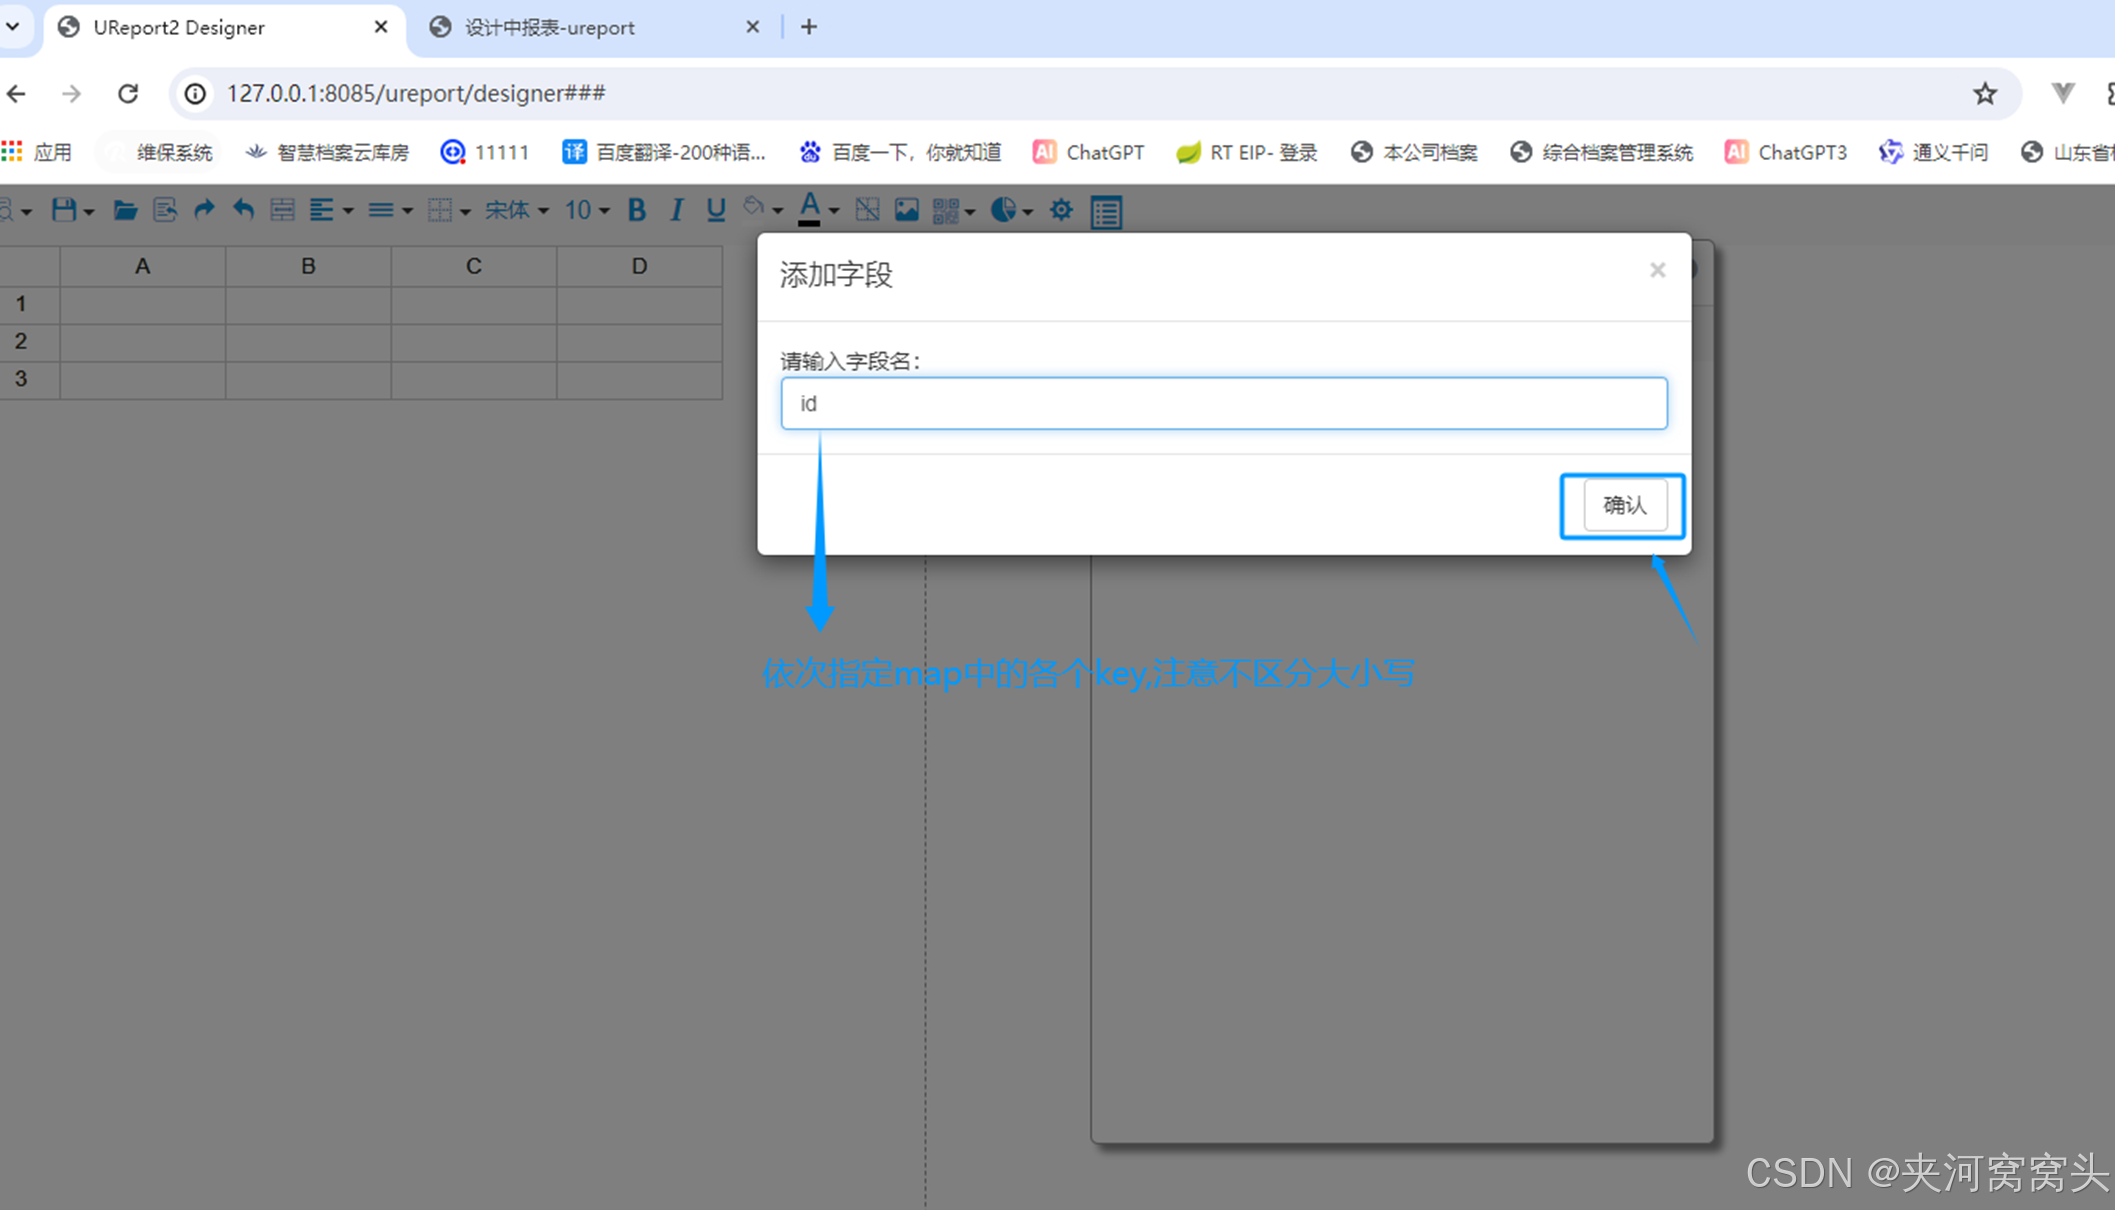Click the undo arrow icon

tap(243, 210)
